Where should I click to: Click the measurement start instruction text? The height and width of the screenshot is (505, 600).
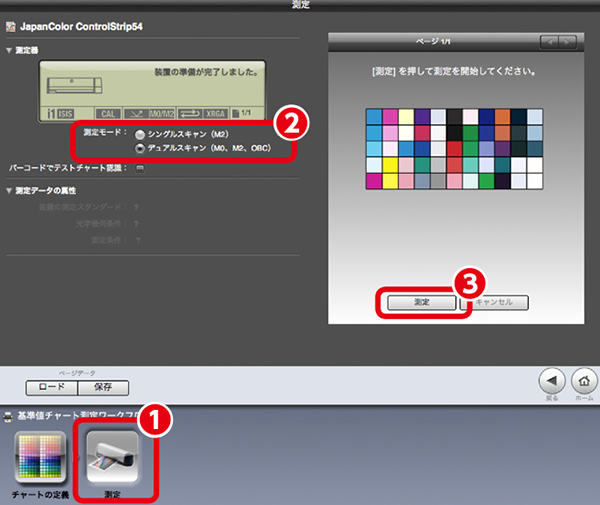click(454, 71)
